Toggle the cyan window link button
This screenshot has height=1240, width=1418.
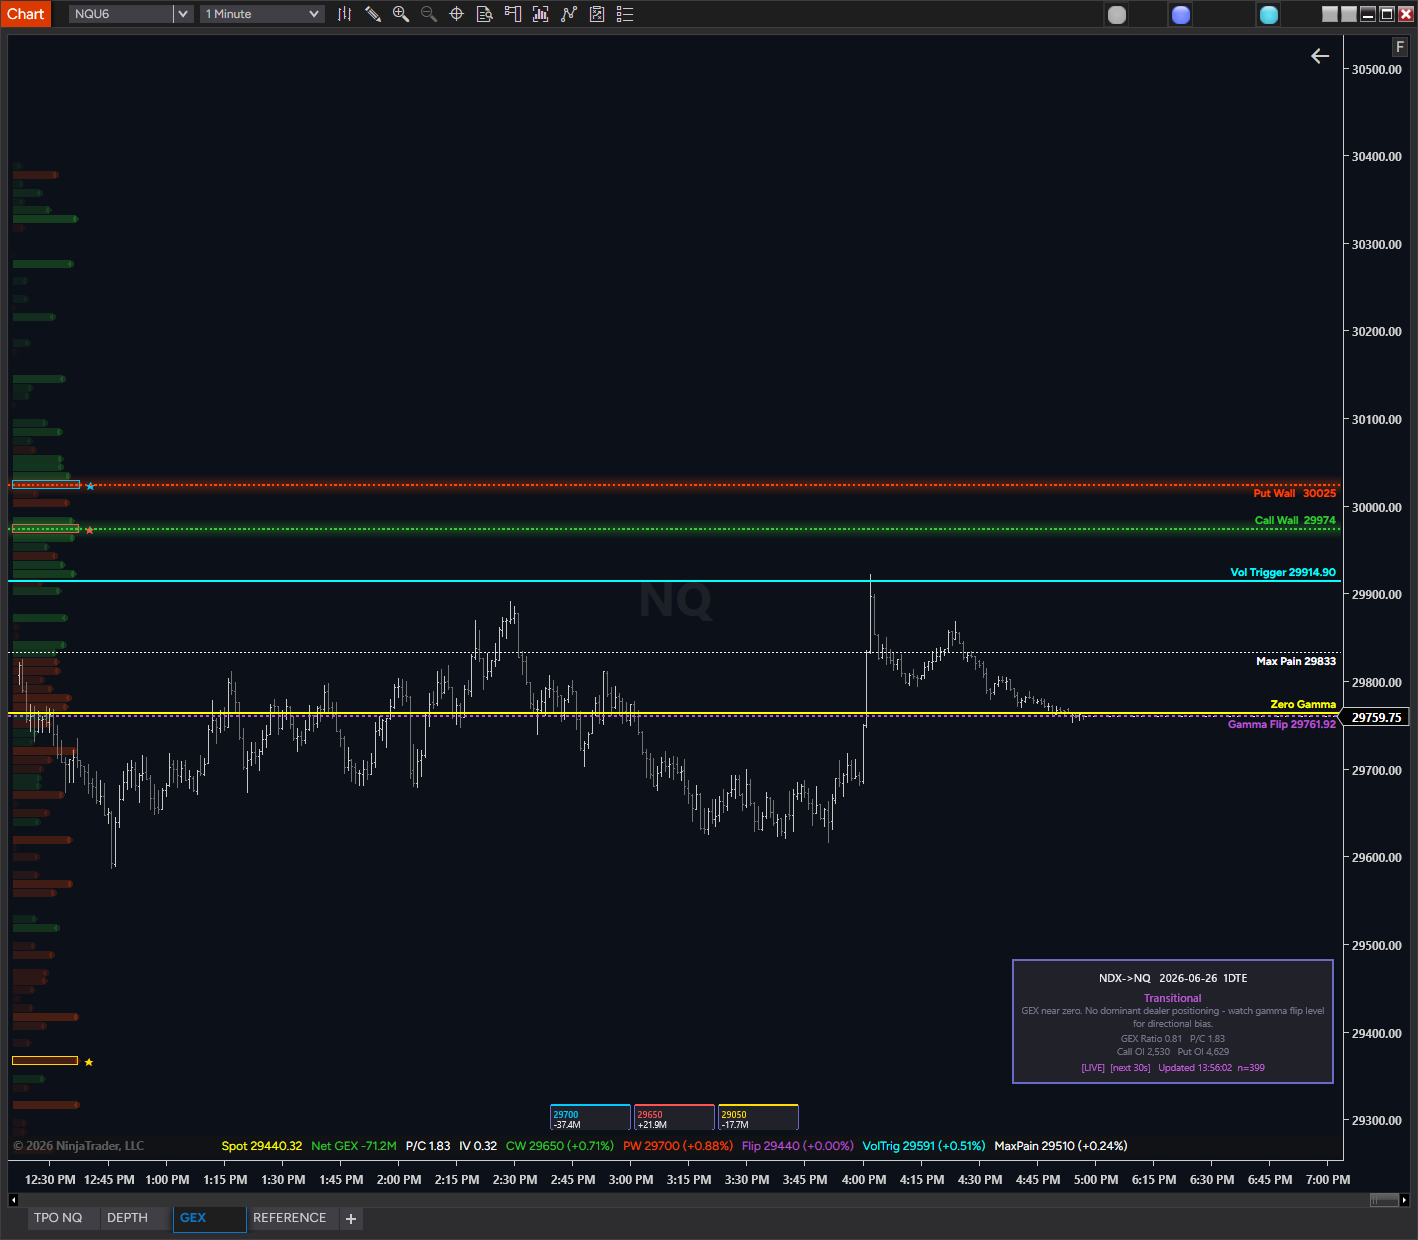(x=1269, y=14)
